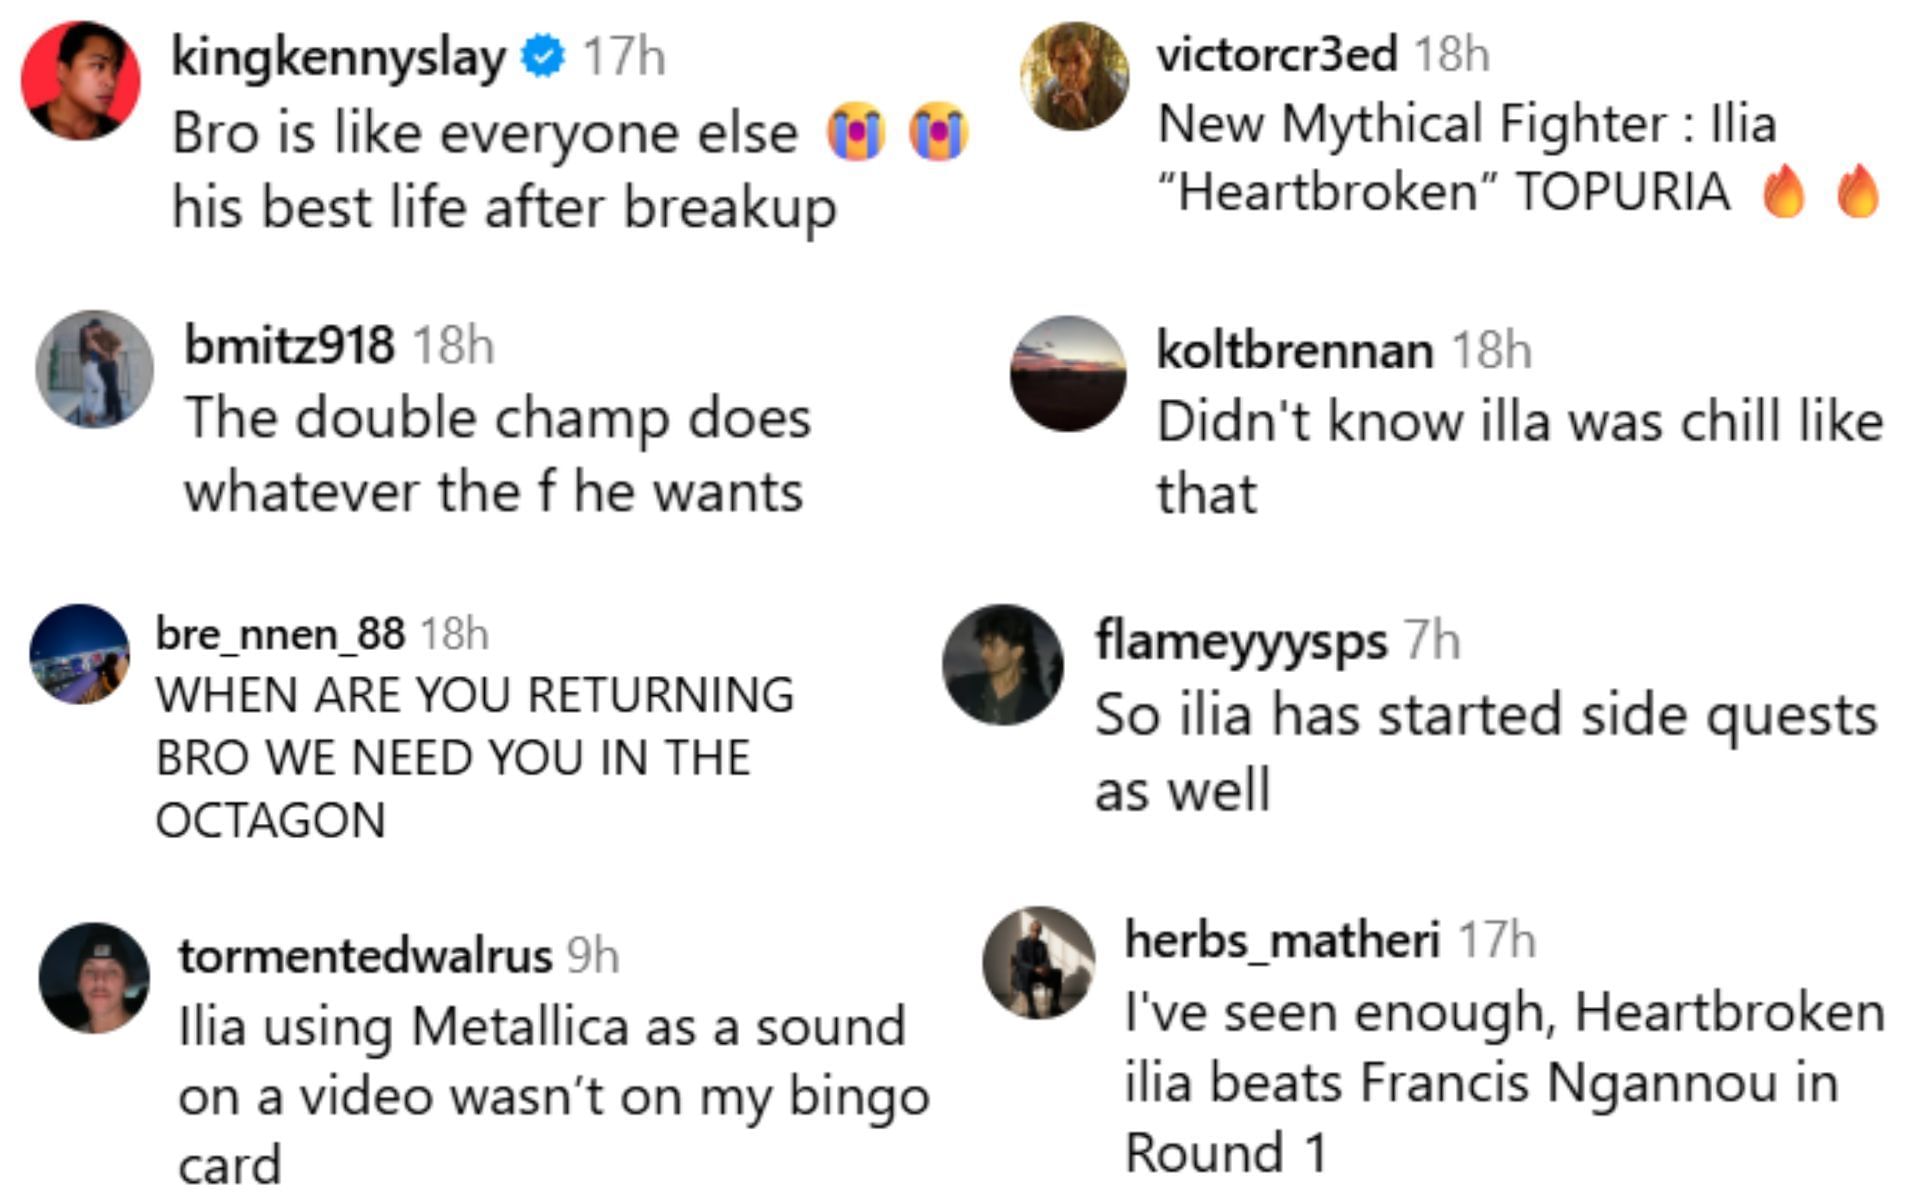The width and height of the screenshot is (1920, 1200).
Task: Click kingkennyslay's profile avatar
Action: (x=81, y=80)
